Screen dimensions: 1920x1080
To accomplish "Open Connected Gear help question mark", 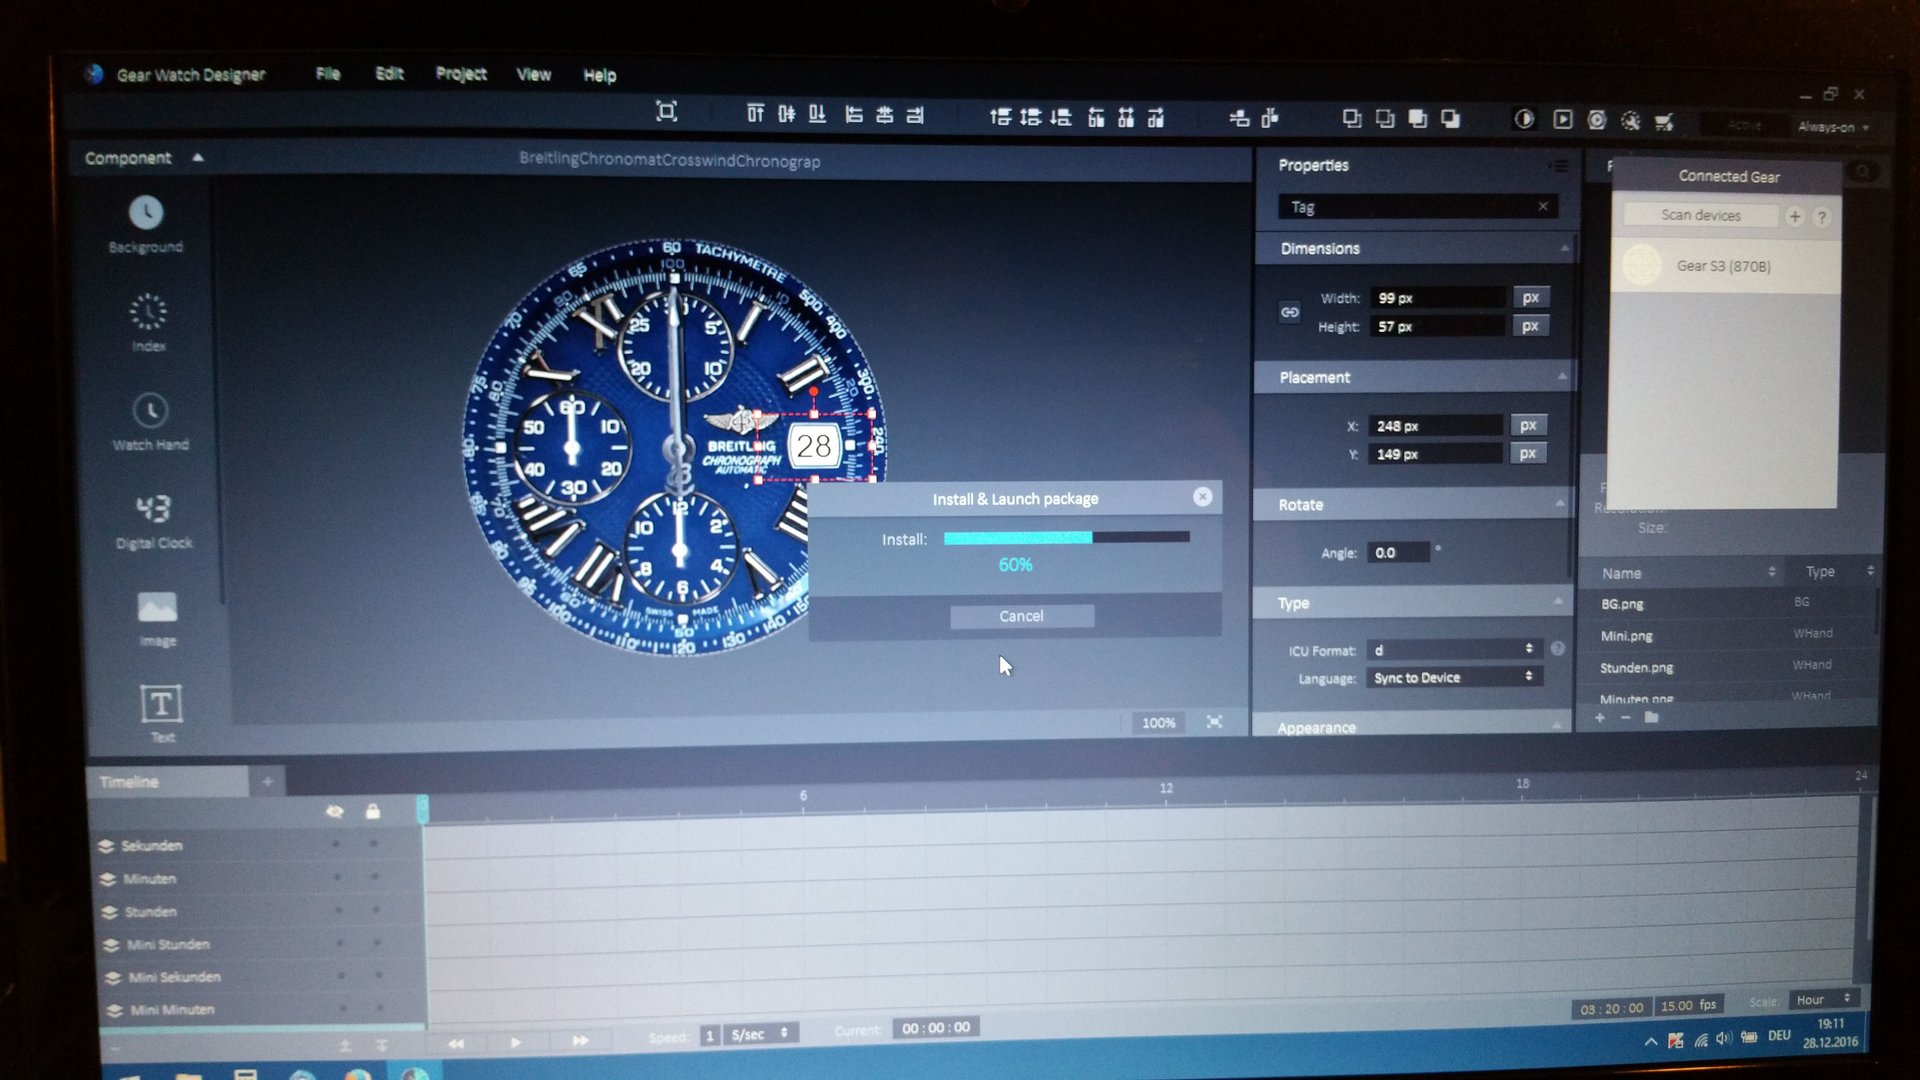I will (x=1822, y=217).
